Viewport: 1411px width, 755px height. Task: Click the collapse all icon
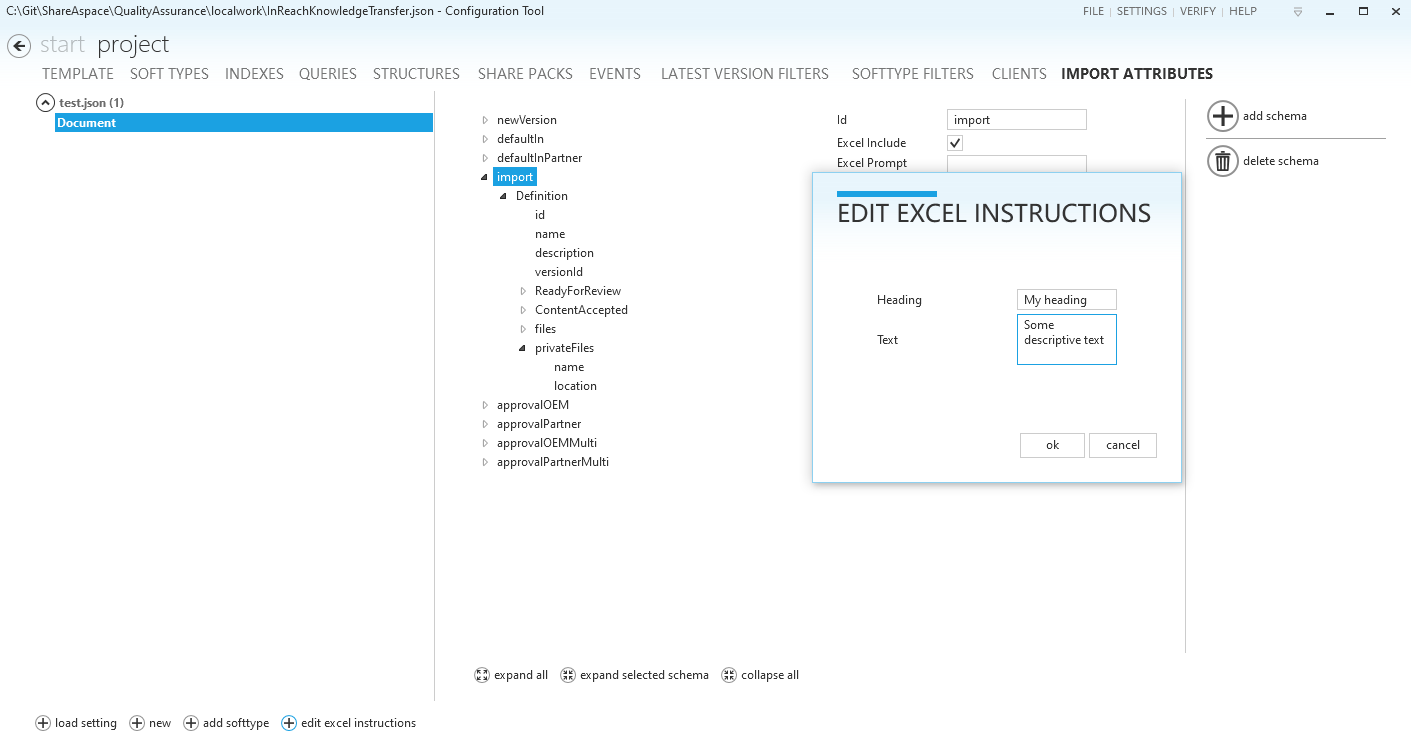(729, 675)
